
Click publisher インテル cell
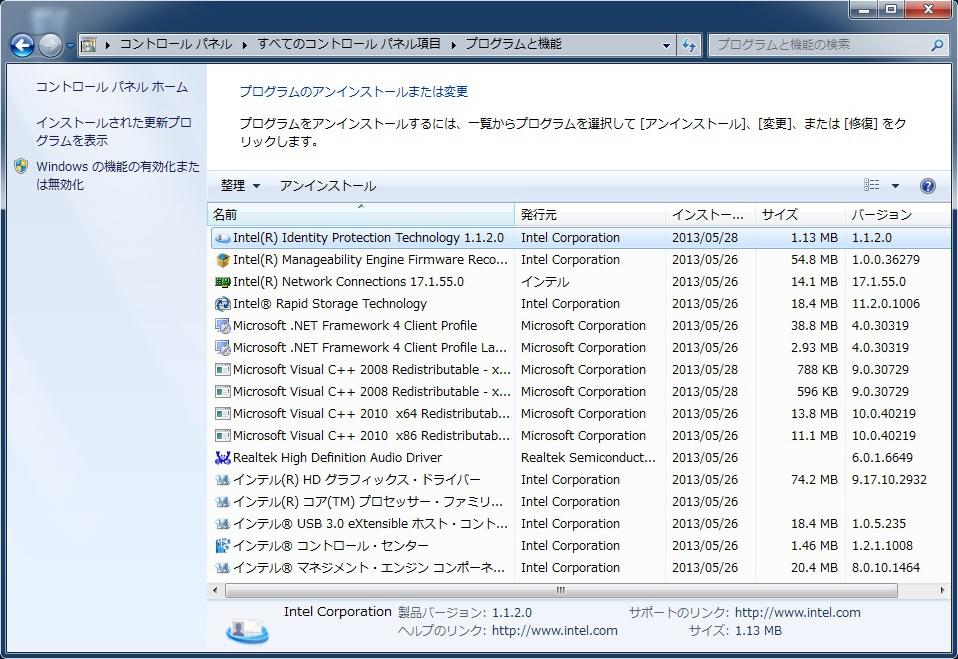tap(545, 282)
